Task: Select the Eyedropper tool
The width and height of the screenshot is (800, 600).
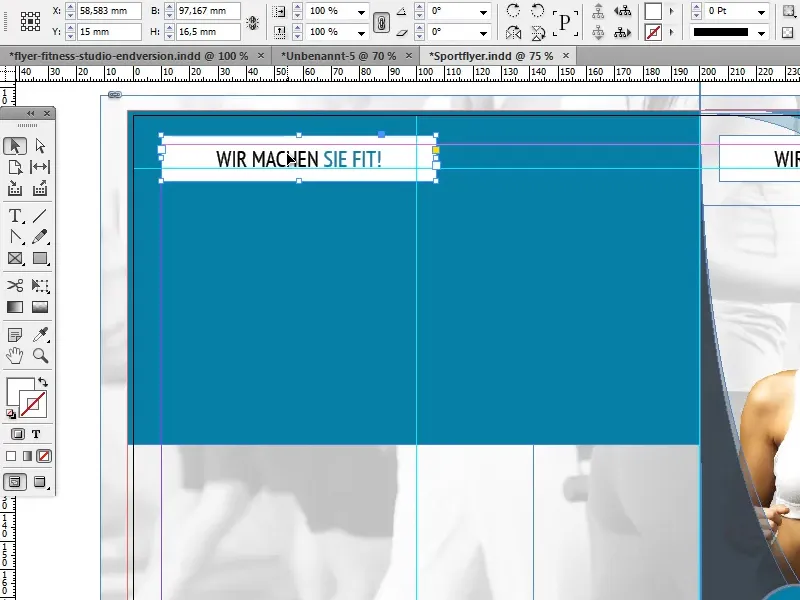Action: [40, 335]
